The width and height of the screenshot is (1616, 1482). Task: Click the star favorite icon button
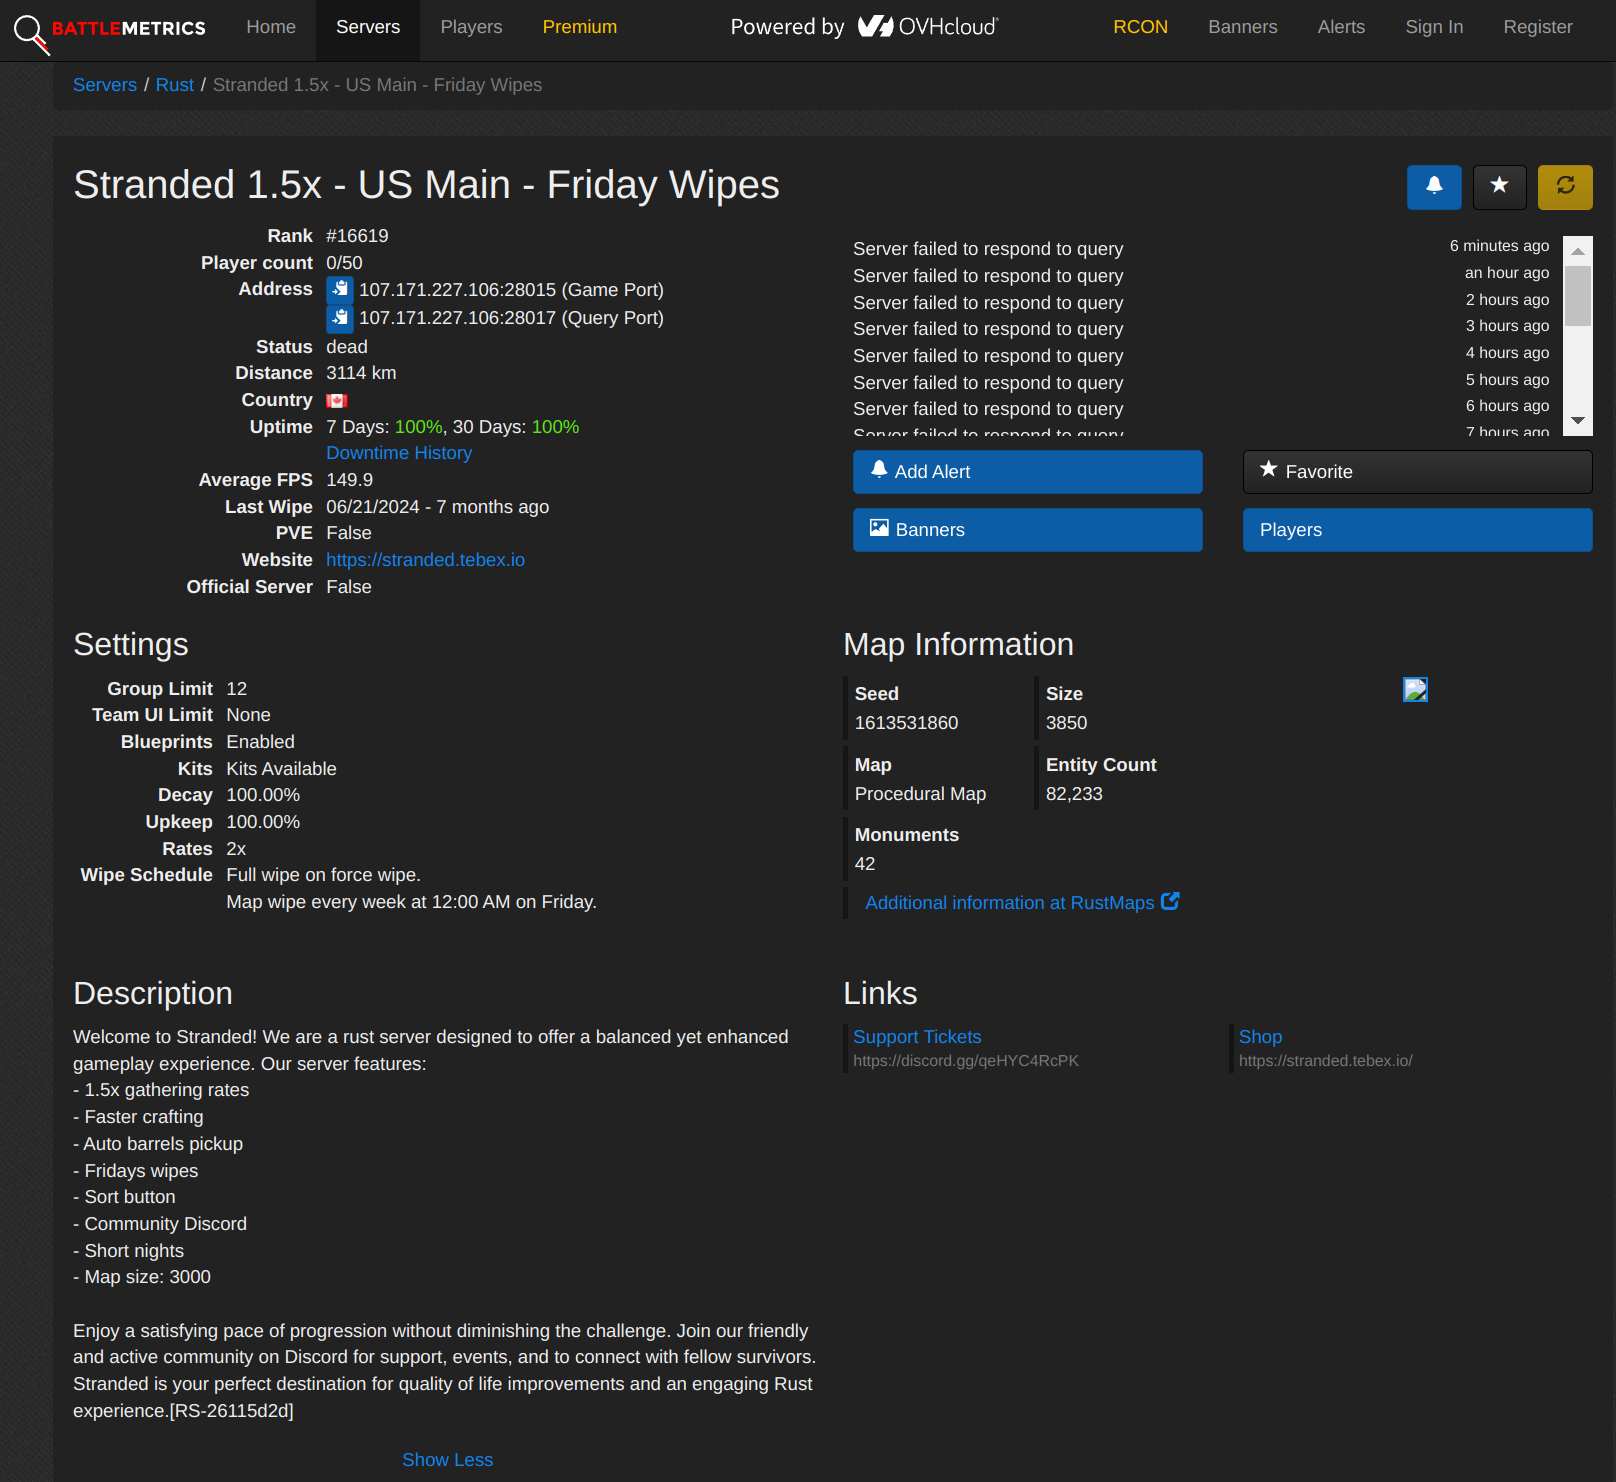point(1499,187)
